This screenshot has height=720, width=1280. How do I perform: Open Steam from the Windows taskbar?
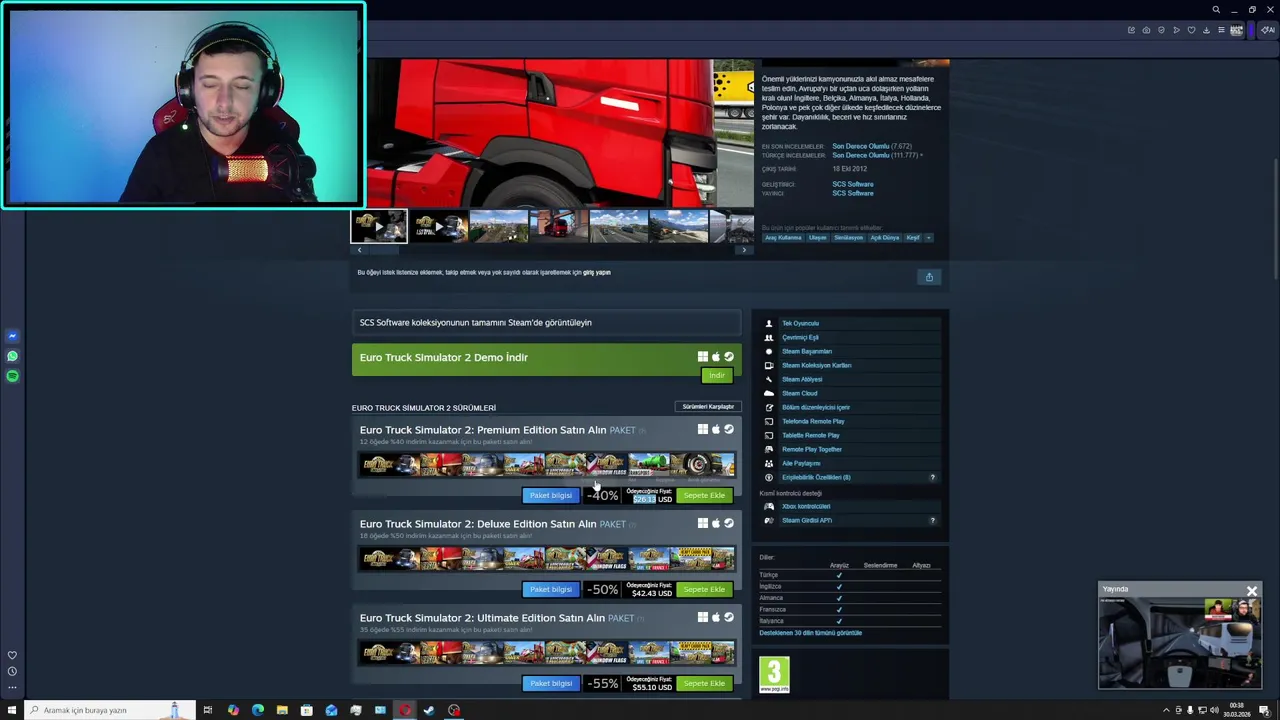[x=429, y=710]
